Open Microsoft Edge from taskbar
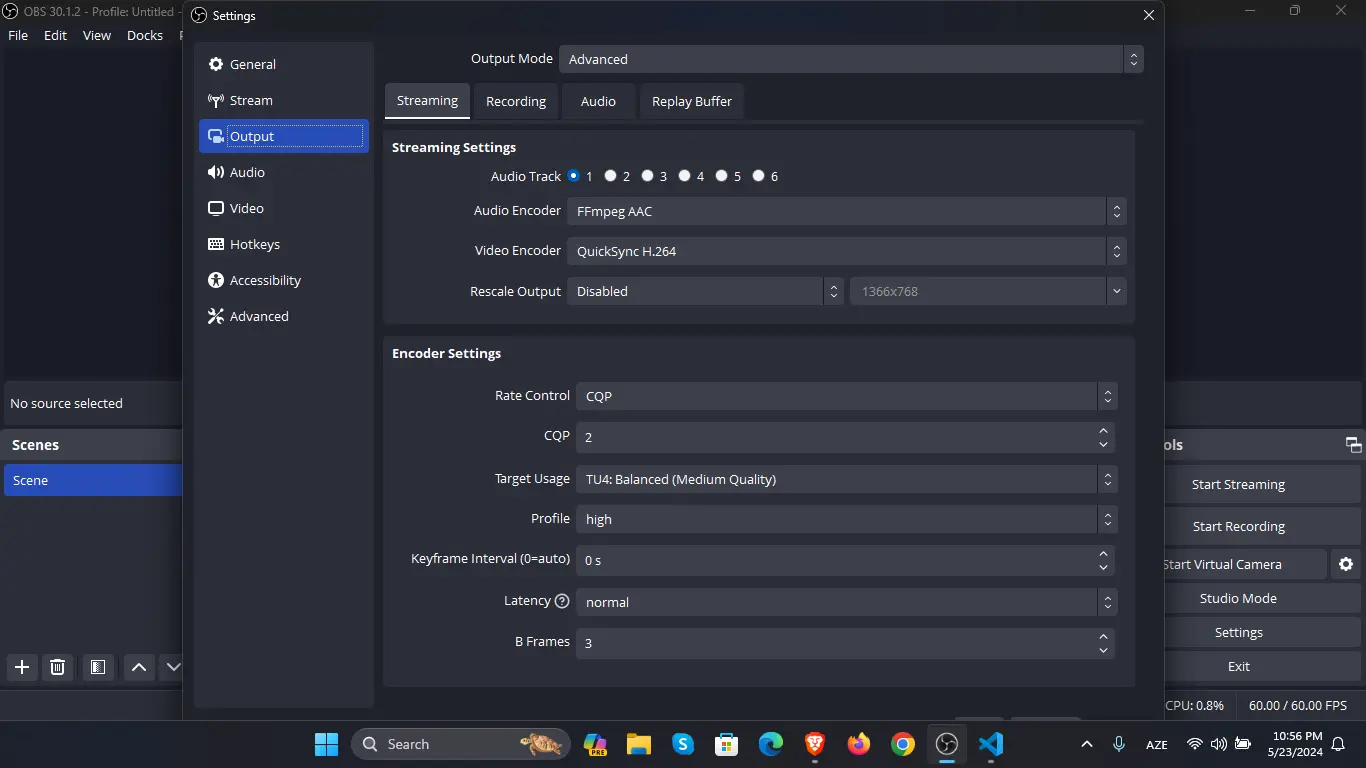 tap(771, 744)
